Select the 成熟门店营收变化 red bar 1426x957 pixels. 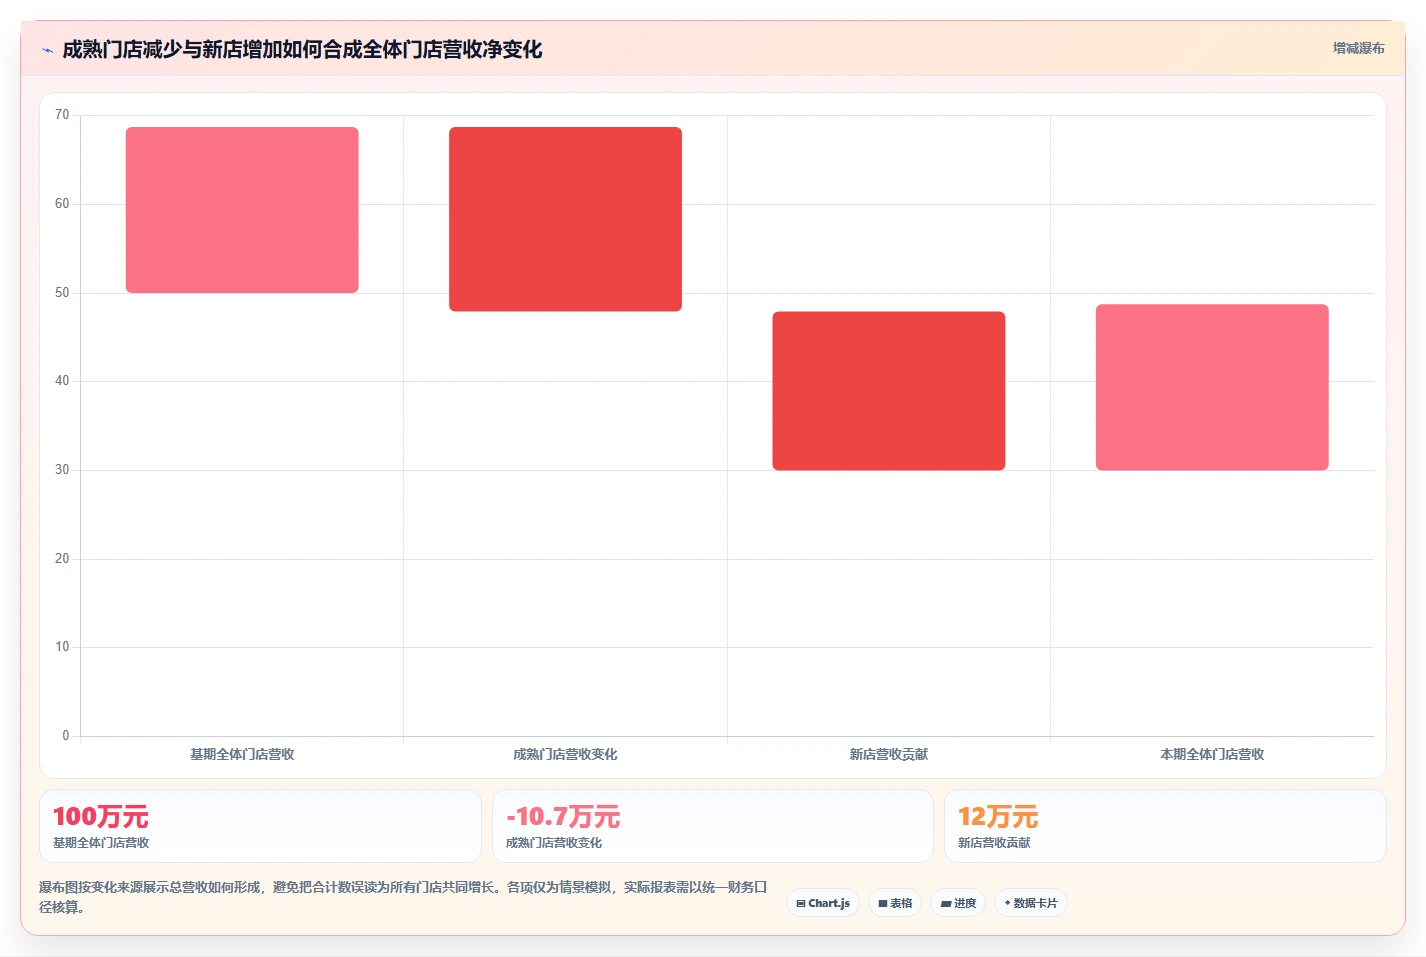(x=565, y=219)
